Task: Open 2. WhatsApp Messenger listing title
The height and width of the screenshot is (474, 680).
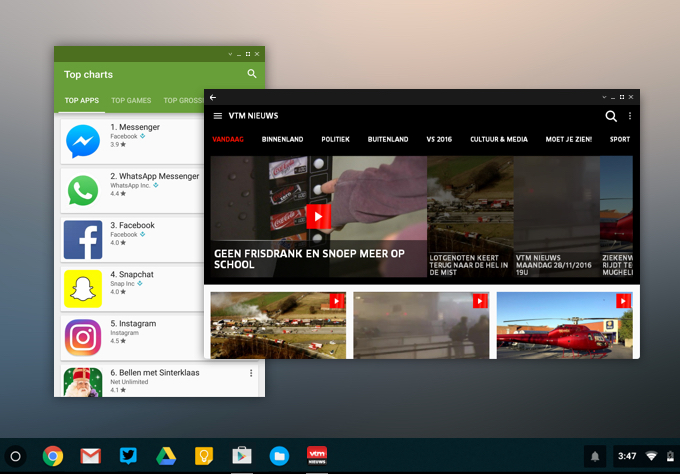Action: [155, 176]
